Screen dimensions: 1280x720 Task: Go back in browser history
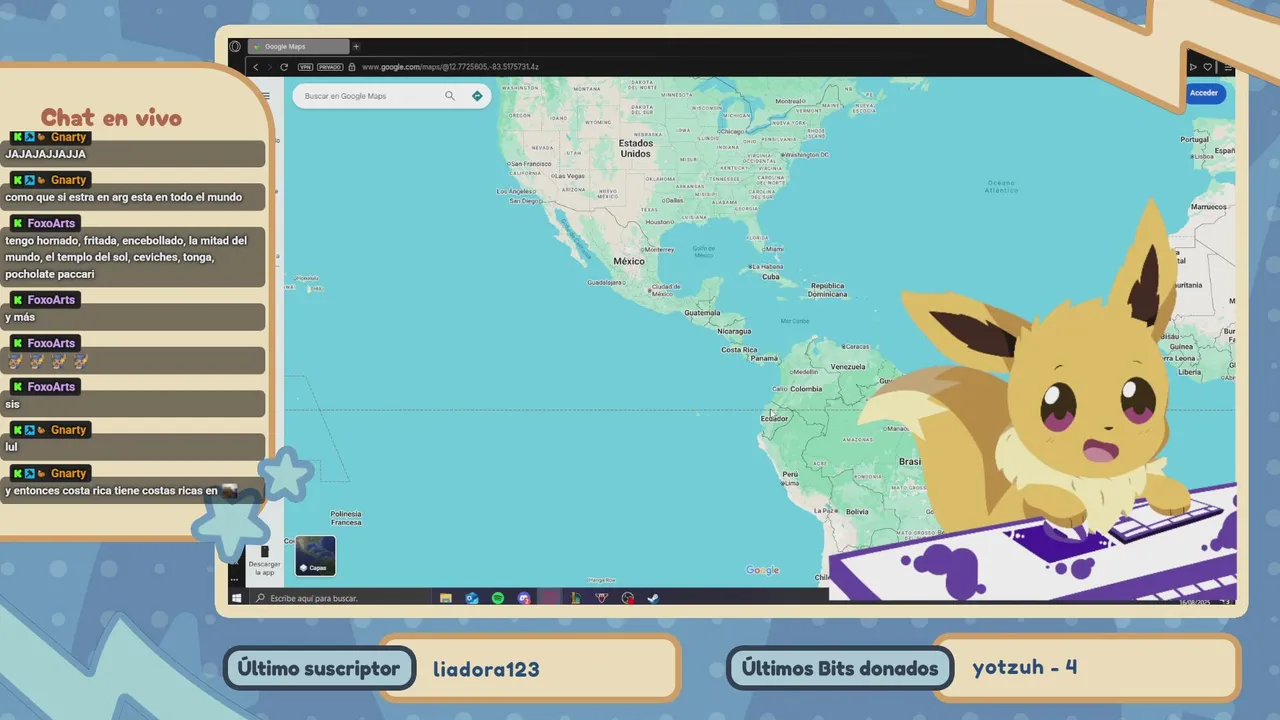pyautogui.click(x=256, y=67)
